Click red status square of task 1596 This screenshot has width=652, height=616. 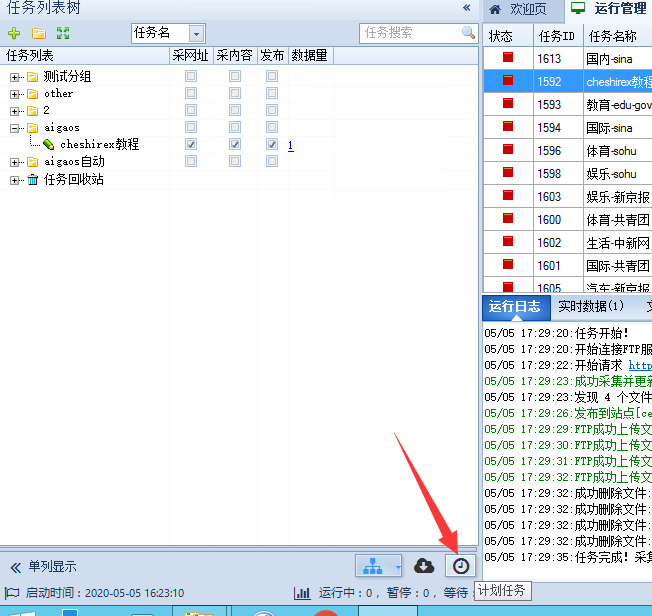tap(508, 149)
